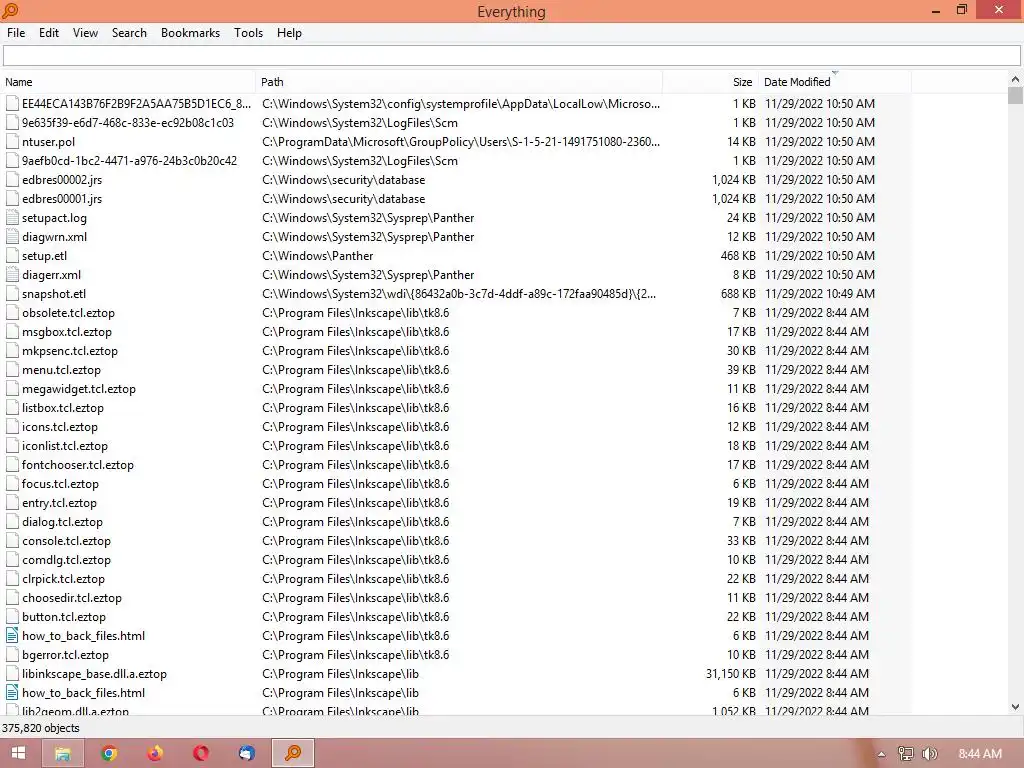The width and height of the screenshot is (1024, 768).
Task: Click the taskbar clock showing 8:44 AM
Action: tap(980, 754)
